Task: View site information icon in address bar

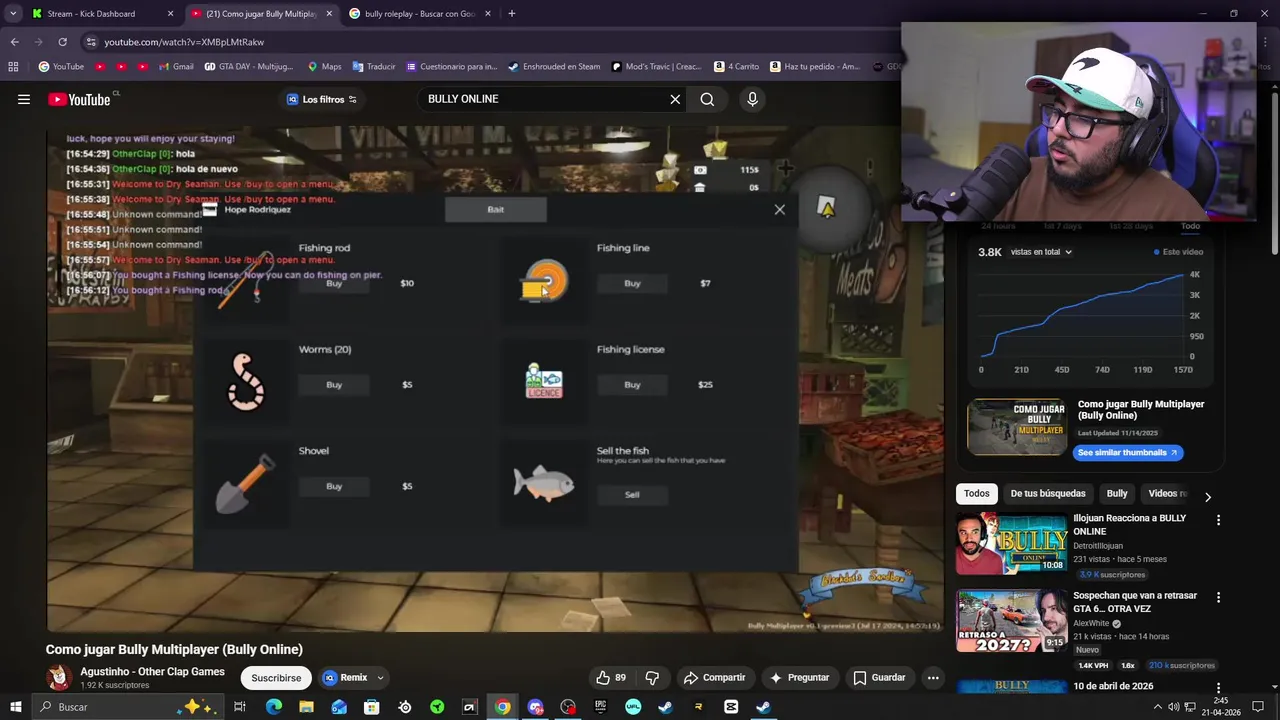Action: (x=91, y=42)
